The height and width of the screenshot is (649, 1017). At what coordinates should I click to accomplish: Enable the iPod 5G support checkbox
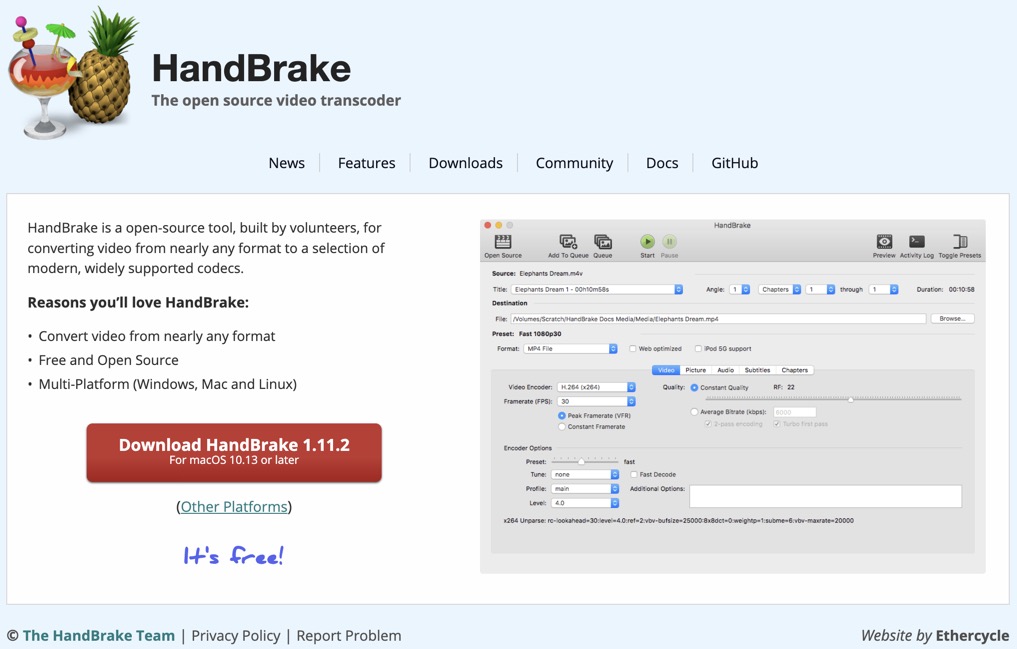(699, 349)
